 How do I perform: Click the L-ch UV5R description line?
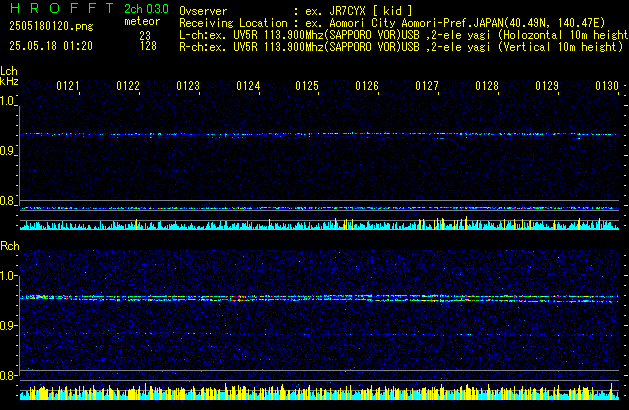coord(404,35)
